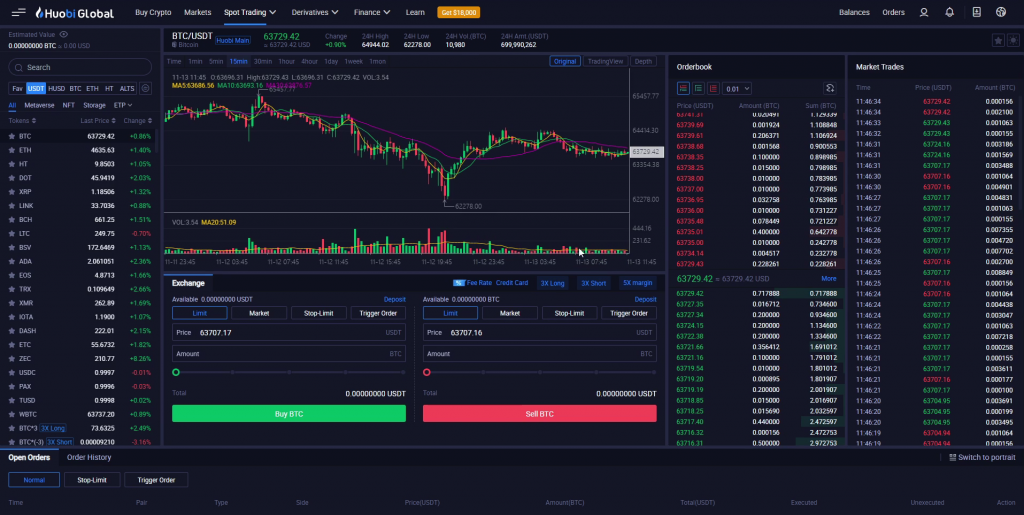Click the magnifier icon in Search box
The image size is (1024, 515).
(18, 67)
